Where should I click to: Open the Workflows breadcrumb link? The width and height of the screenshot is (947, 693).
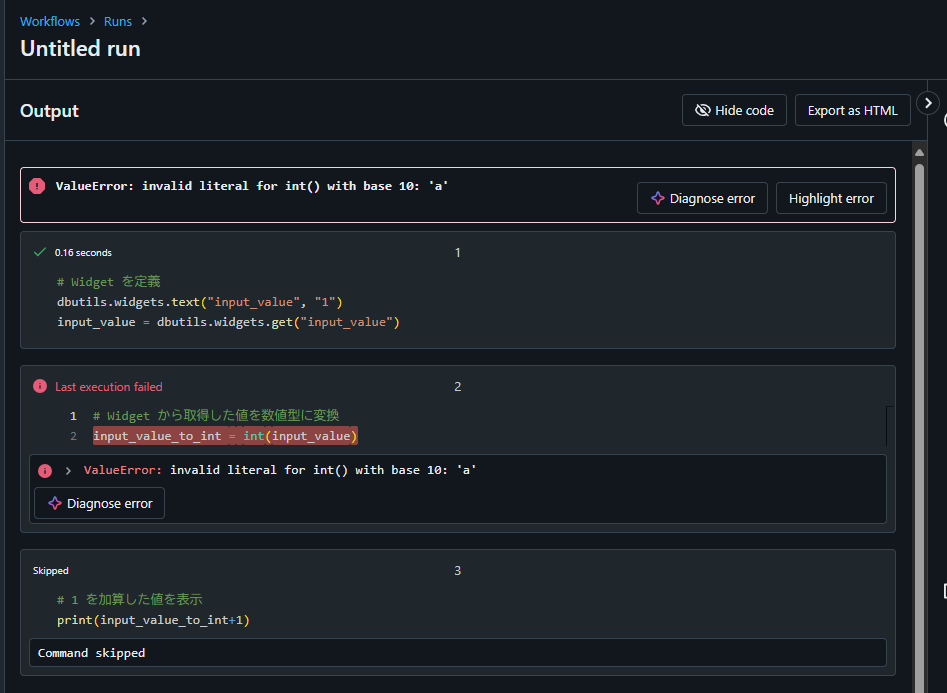click(49, 21)
